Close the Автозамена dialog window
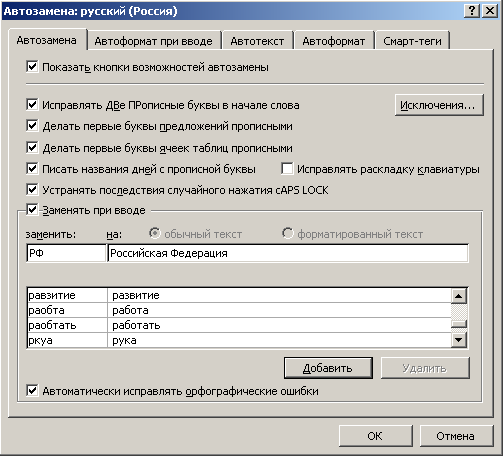The height and width of the screenshot is (456, 503). pyautogui.click(x=490, y=11)
